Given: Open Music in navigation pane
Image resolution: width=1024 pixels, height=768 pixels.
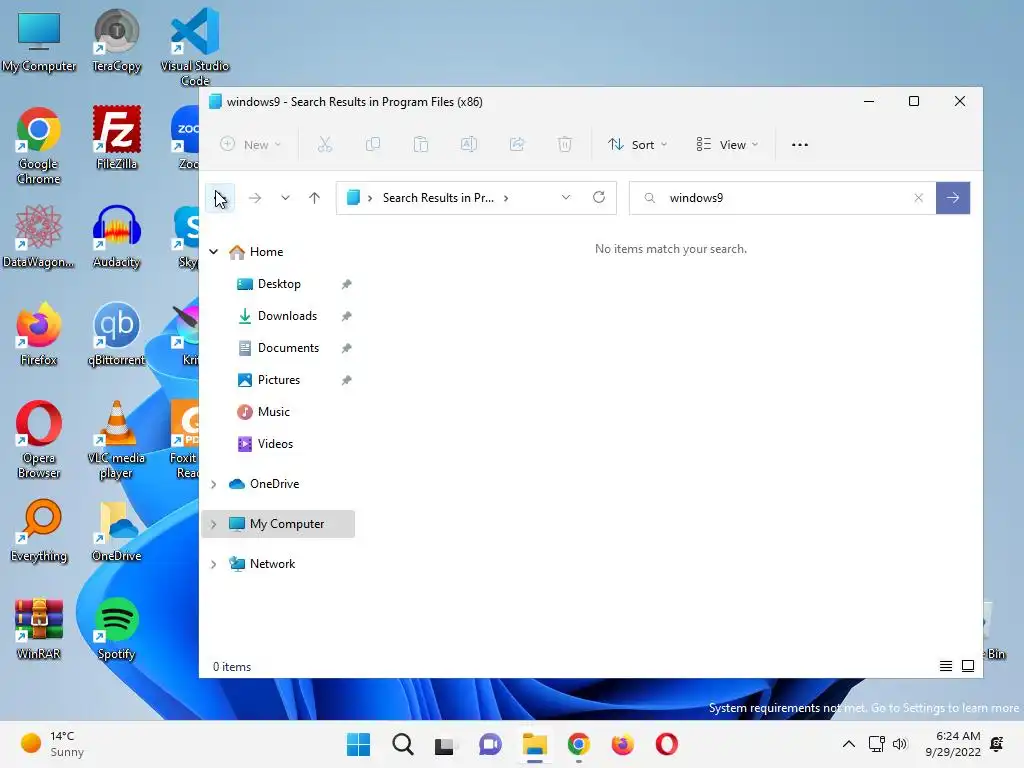Looking at the screenshot, I should pyautogui.click(x=274, y=412).
